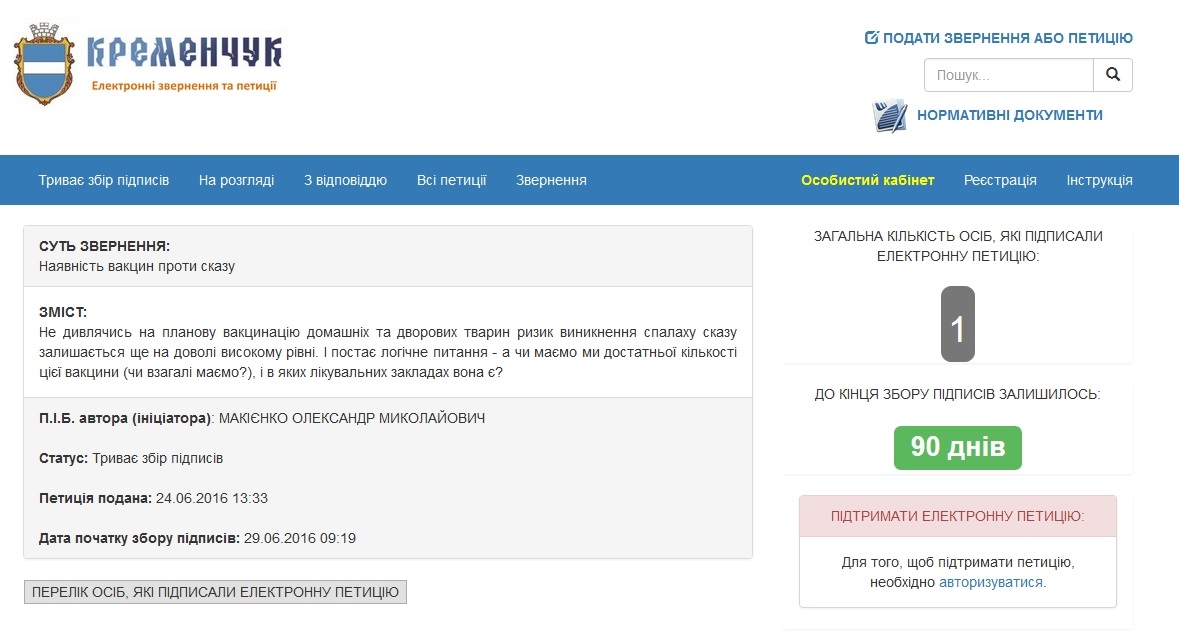Go to Триває збір підписів menu item

104,180
